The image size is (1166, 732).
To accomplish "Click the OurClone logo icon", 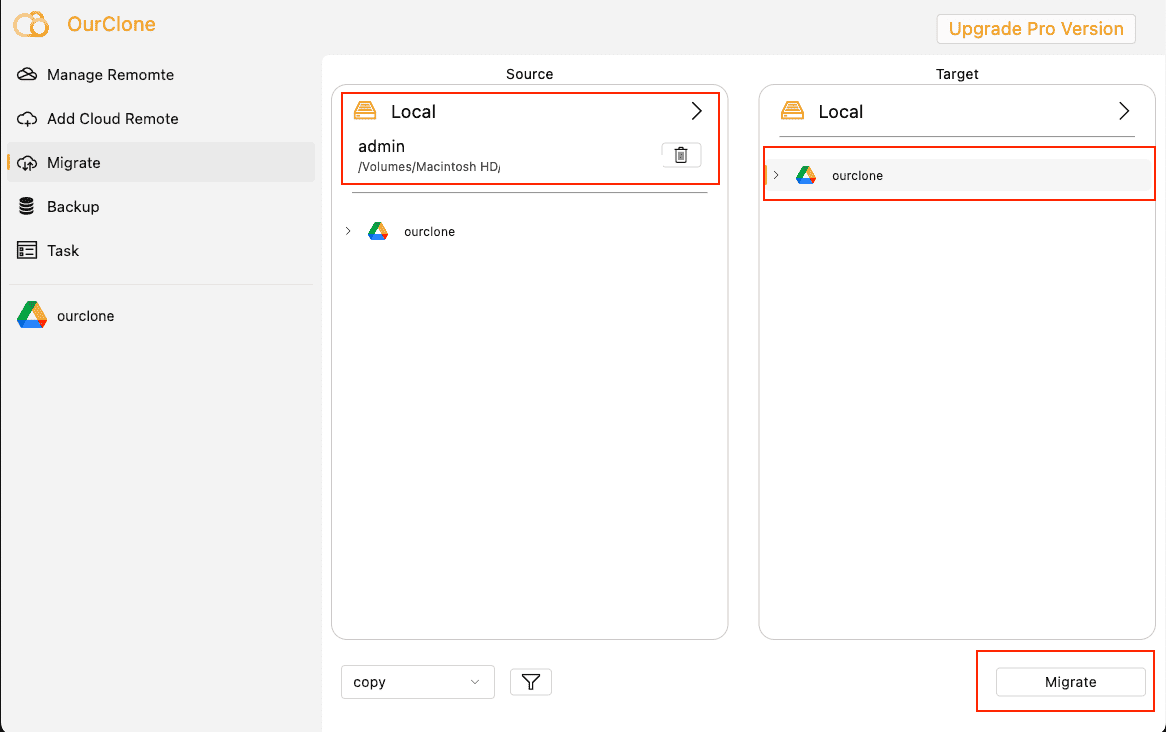I will pos(31,24).
